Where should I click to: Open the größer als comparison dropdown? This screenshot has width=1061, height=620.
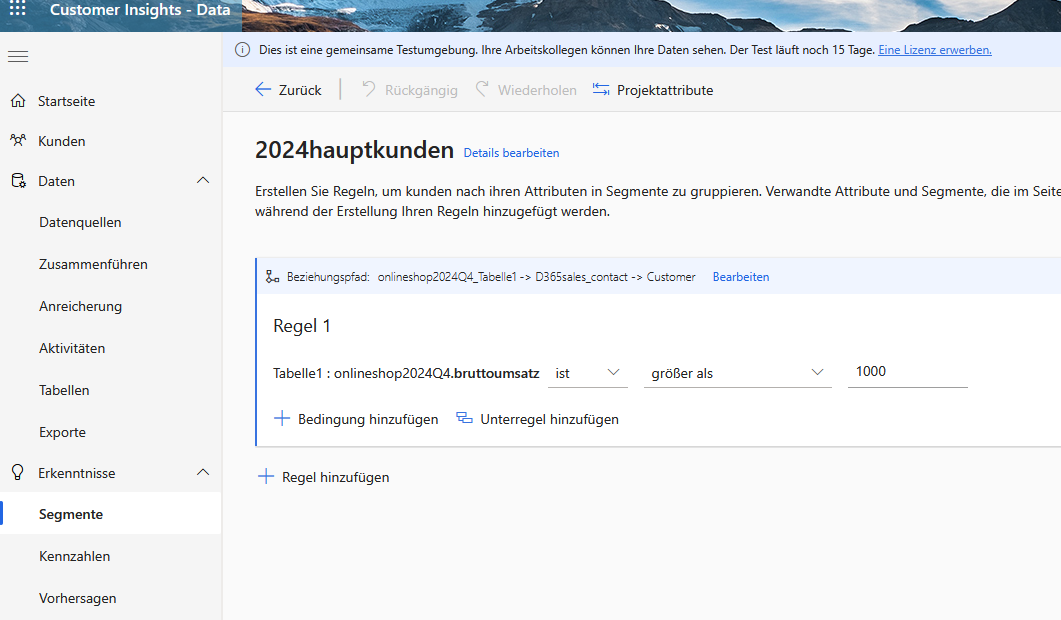pos(737,370)
